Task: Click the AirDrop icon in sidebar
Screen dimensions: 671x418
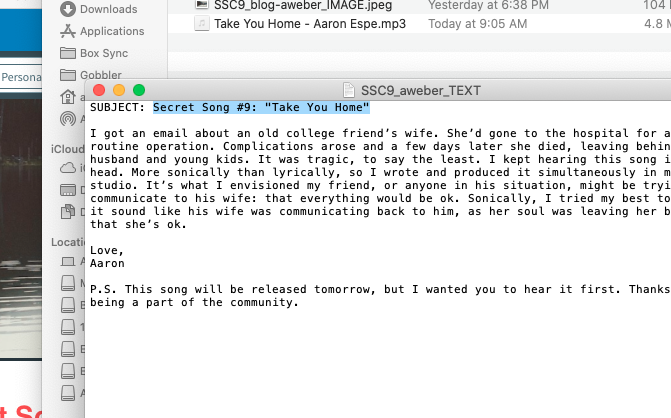Action: 68,119
